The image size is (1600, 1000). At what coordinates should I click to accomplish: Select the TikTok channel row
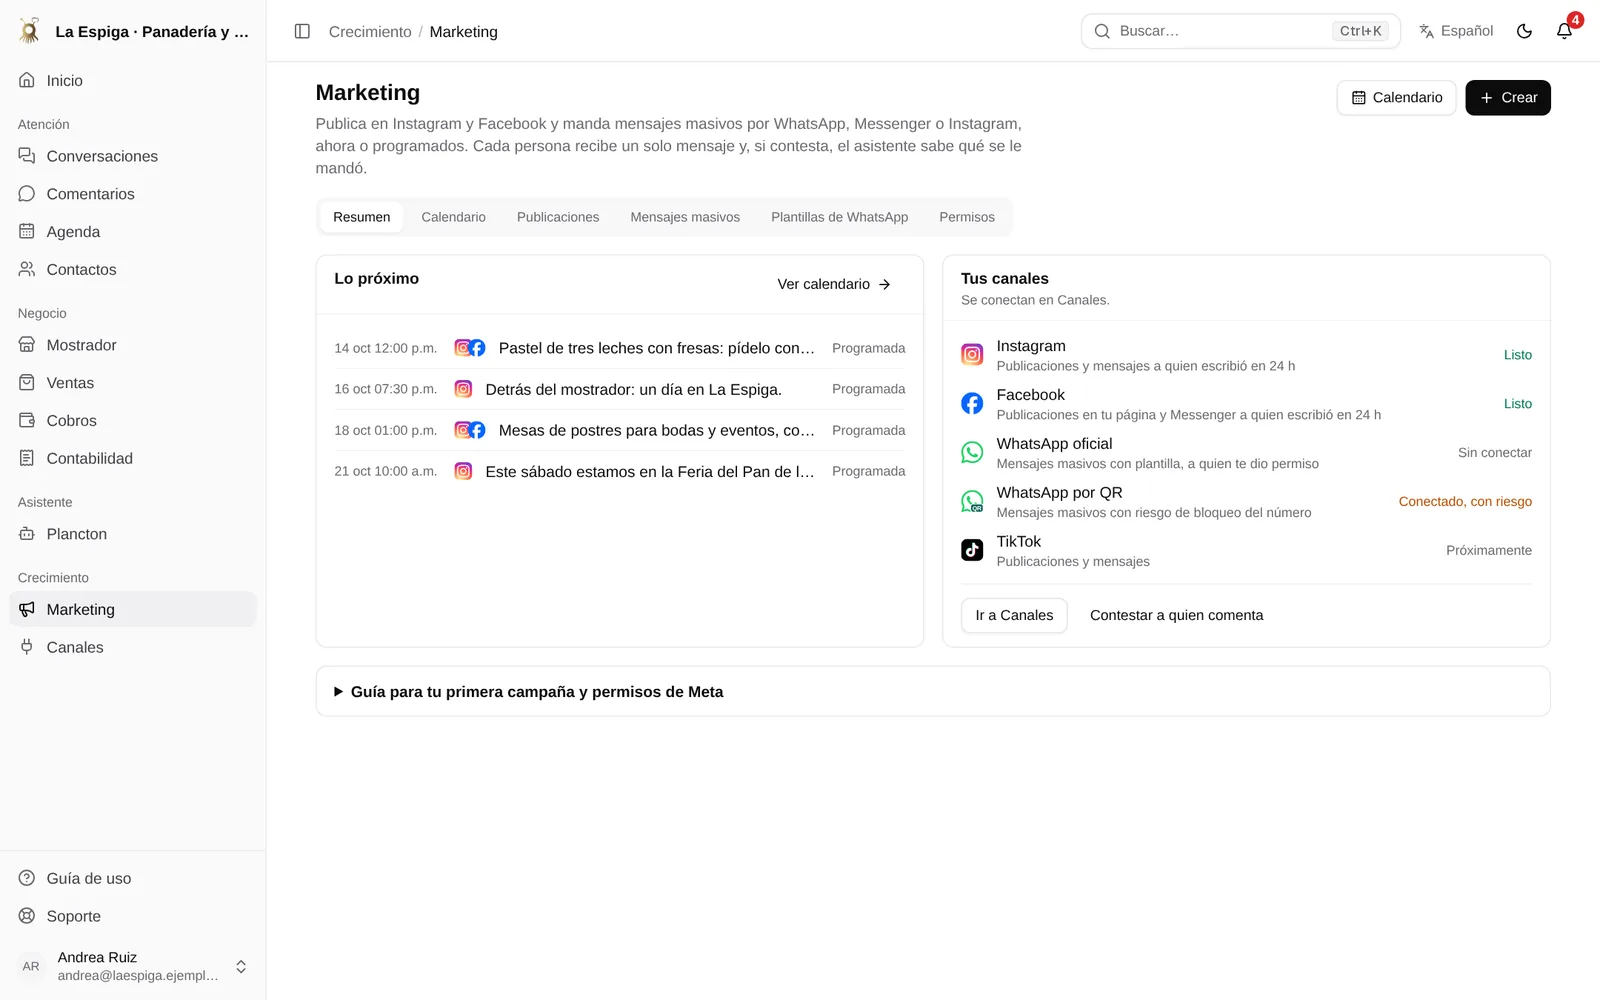pyautogui.click(x=1246, y=551)
